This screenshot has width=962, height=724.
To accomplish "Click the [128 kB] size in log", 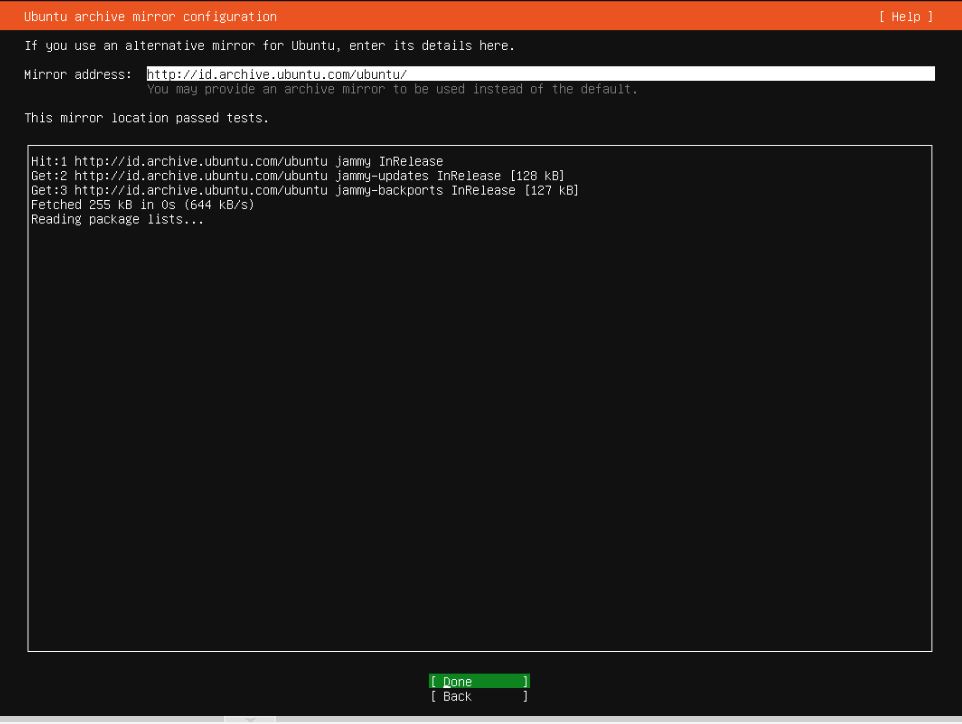I will point(536,176).
